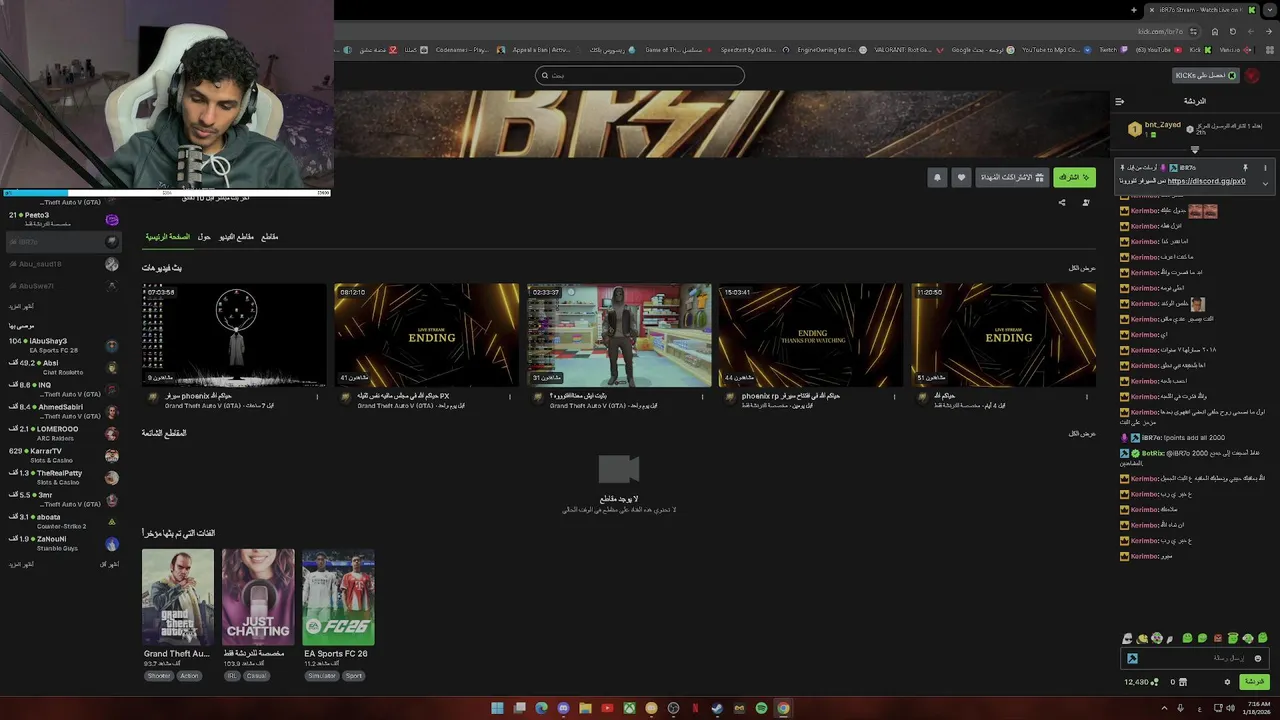Unpin the pinned chat message with the pin icon
The width and height of the screenshot is (1280, 720).
pyautogui.click(x=1245, y=168)
